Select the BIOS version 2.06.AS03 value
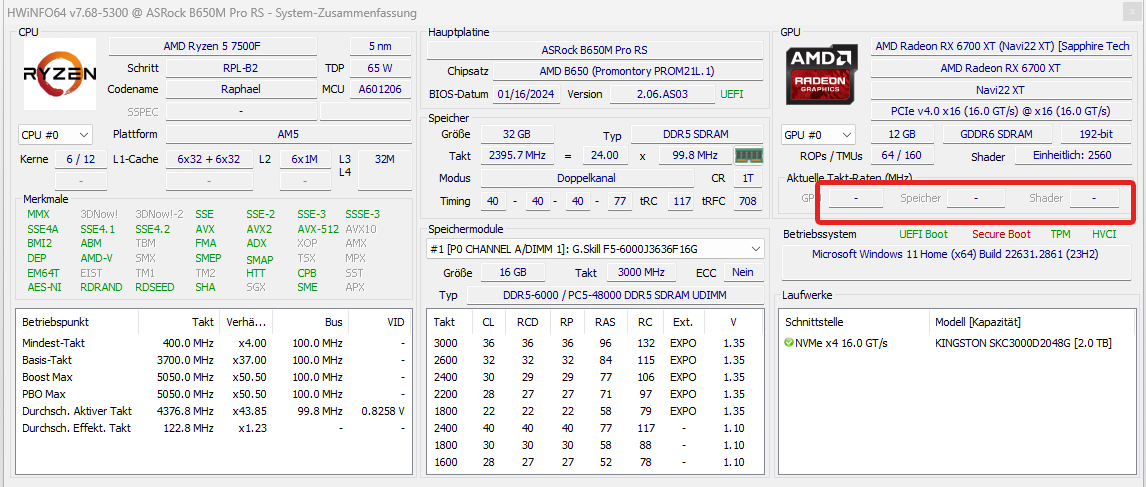 point(662,94)
